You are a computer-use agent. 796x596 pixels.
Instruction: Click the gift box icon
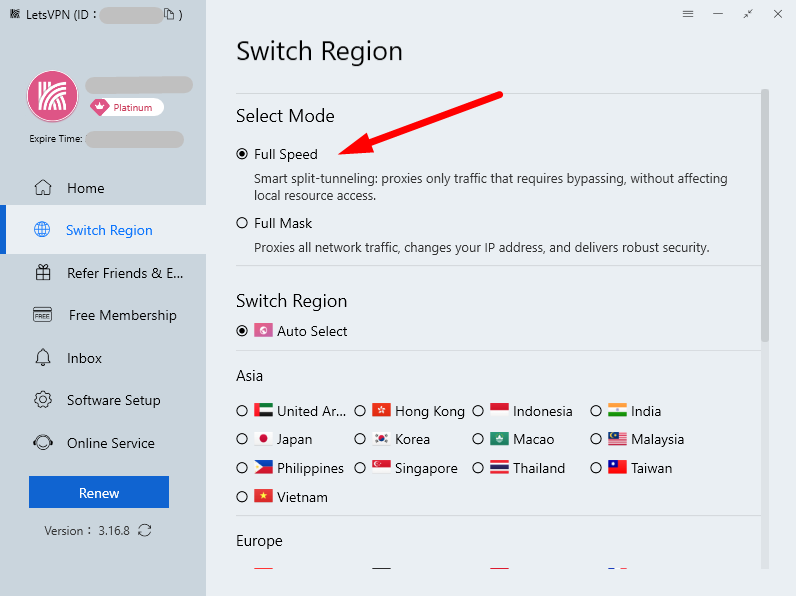[43, 273]
